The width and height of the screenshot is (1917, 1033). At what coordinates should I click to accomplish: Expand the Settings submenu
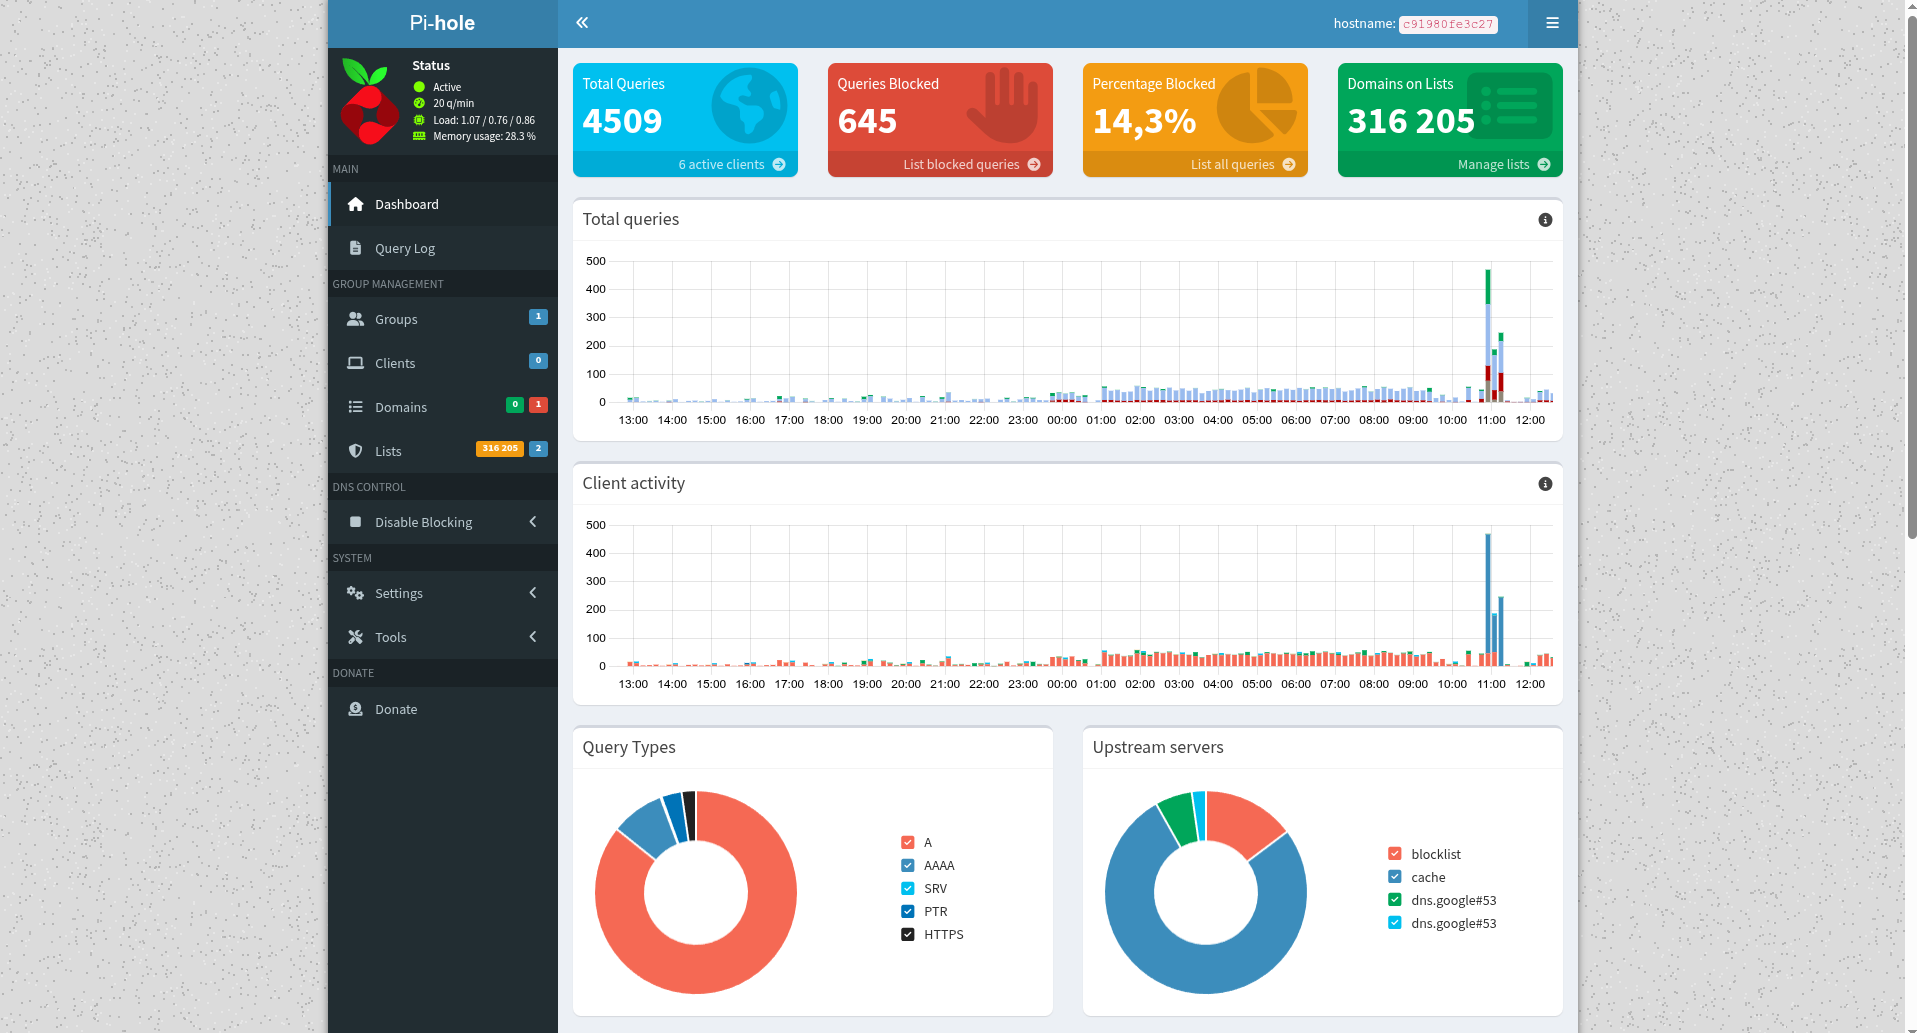pos(442,593)
